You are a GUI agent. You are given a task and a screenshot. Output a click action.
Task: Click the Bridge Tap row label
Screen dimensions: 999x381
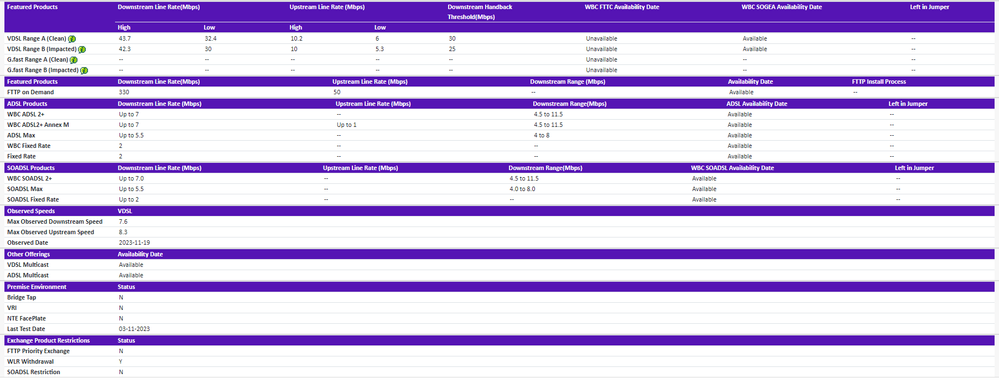tap(22, 298)
